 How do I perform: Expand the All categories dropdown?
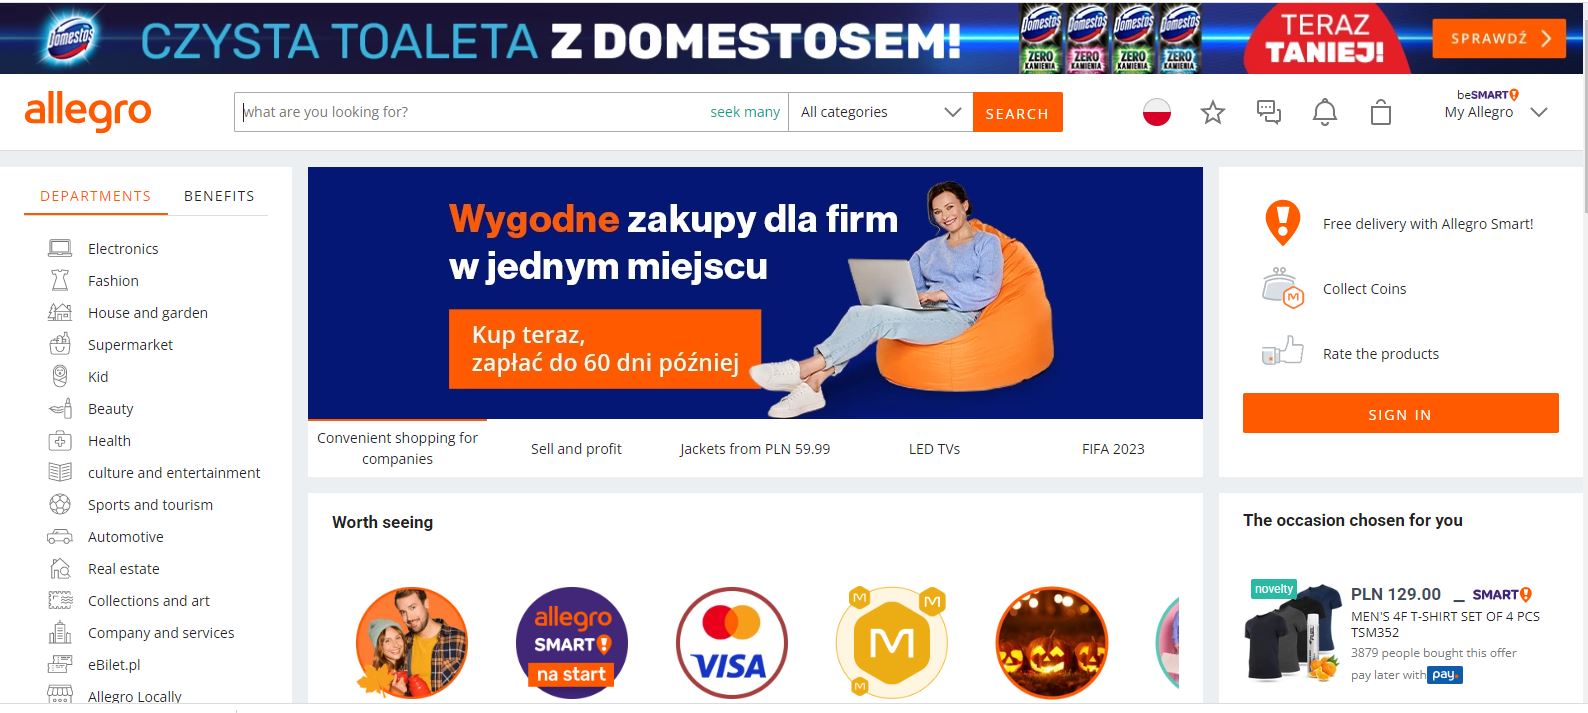[x=880, y=112]
